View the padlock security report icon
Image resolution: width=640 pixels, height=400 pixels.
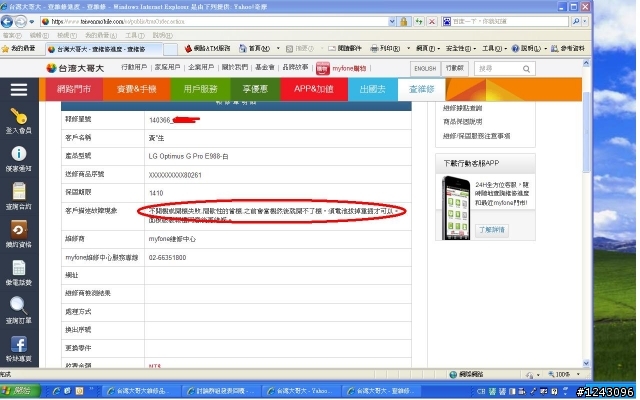404,21
